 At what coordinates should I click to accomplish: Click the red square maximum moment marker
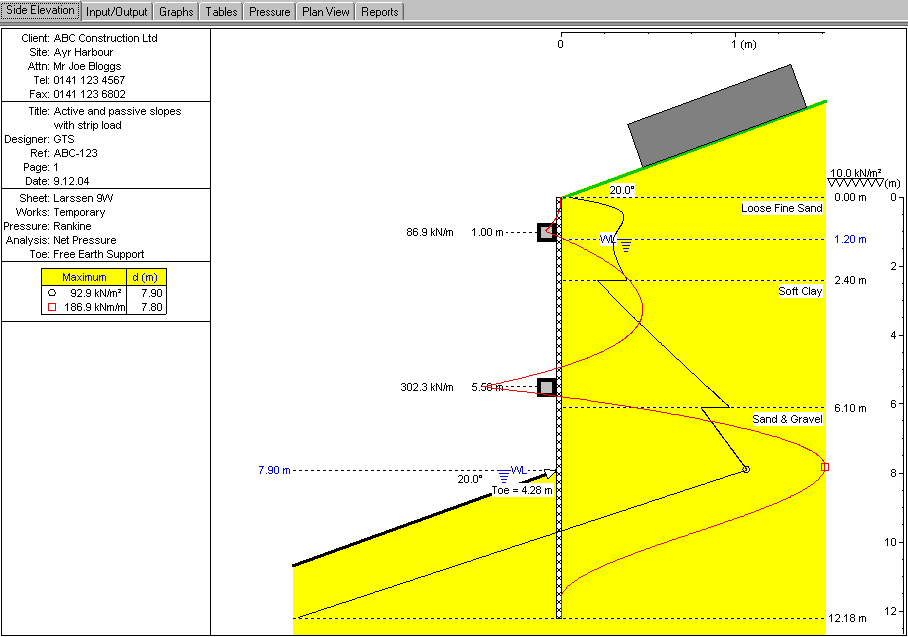click(x=825, y=467)
